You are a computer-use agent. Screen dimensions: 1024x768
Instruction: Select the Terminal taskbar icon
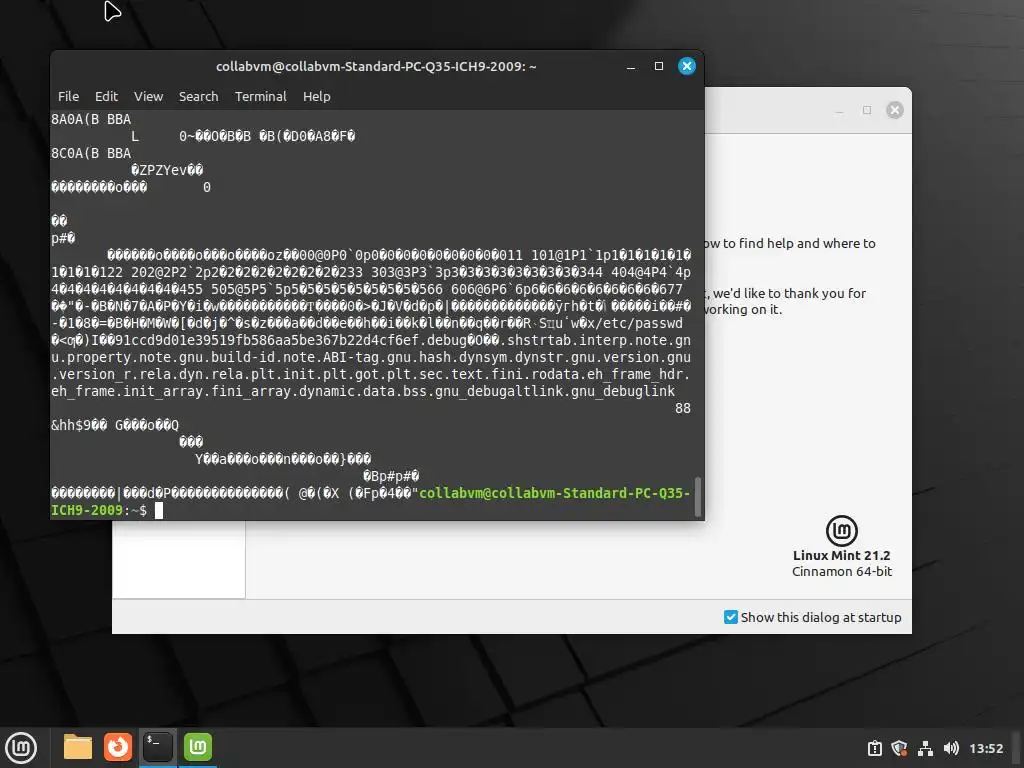(157, 747)
